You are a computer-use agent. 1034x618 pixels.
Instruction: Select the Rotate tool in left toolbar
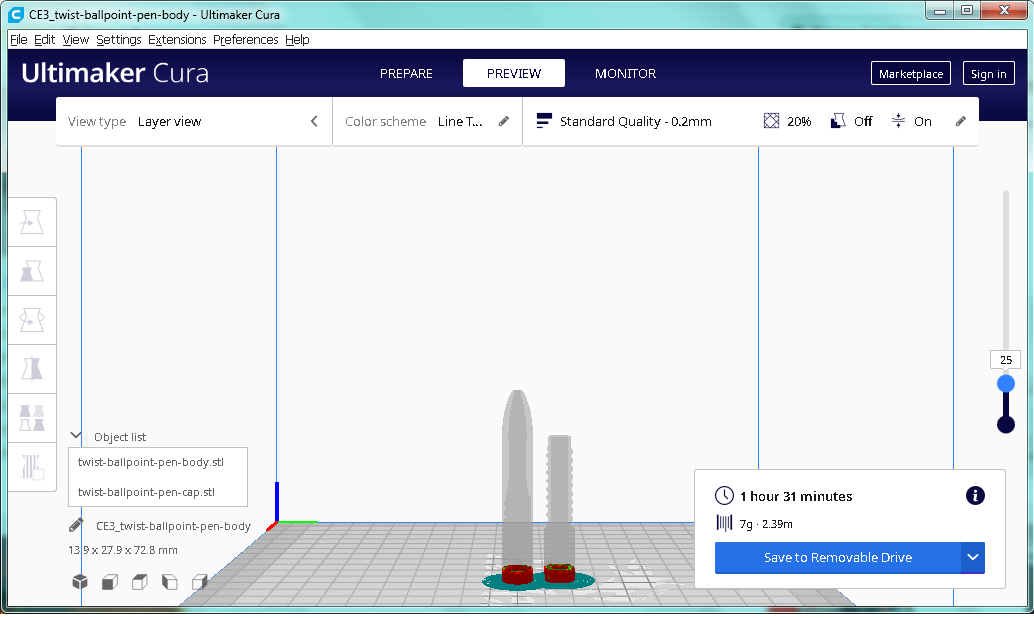32,320
